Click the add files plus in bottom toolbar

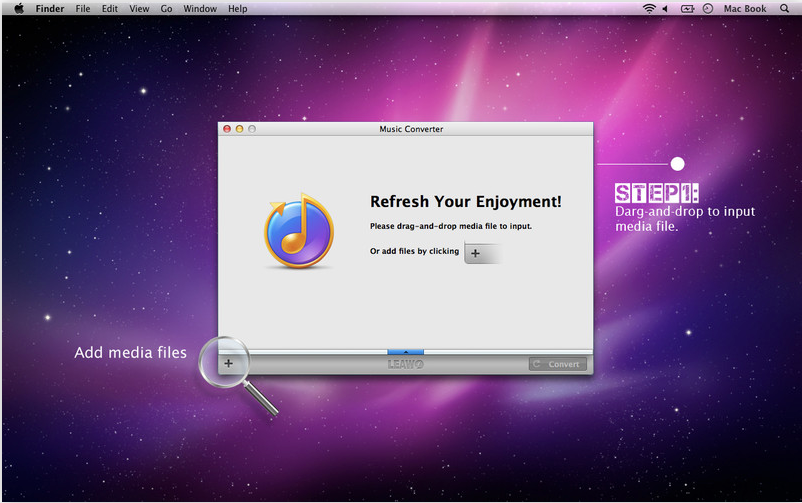229,363
